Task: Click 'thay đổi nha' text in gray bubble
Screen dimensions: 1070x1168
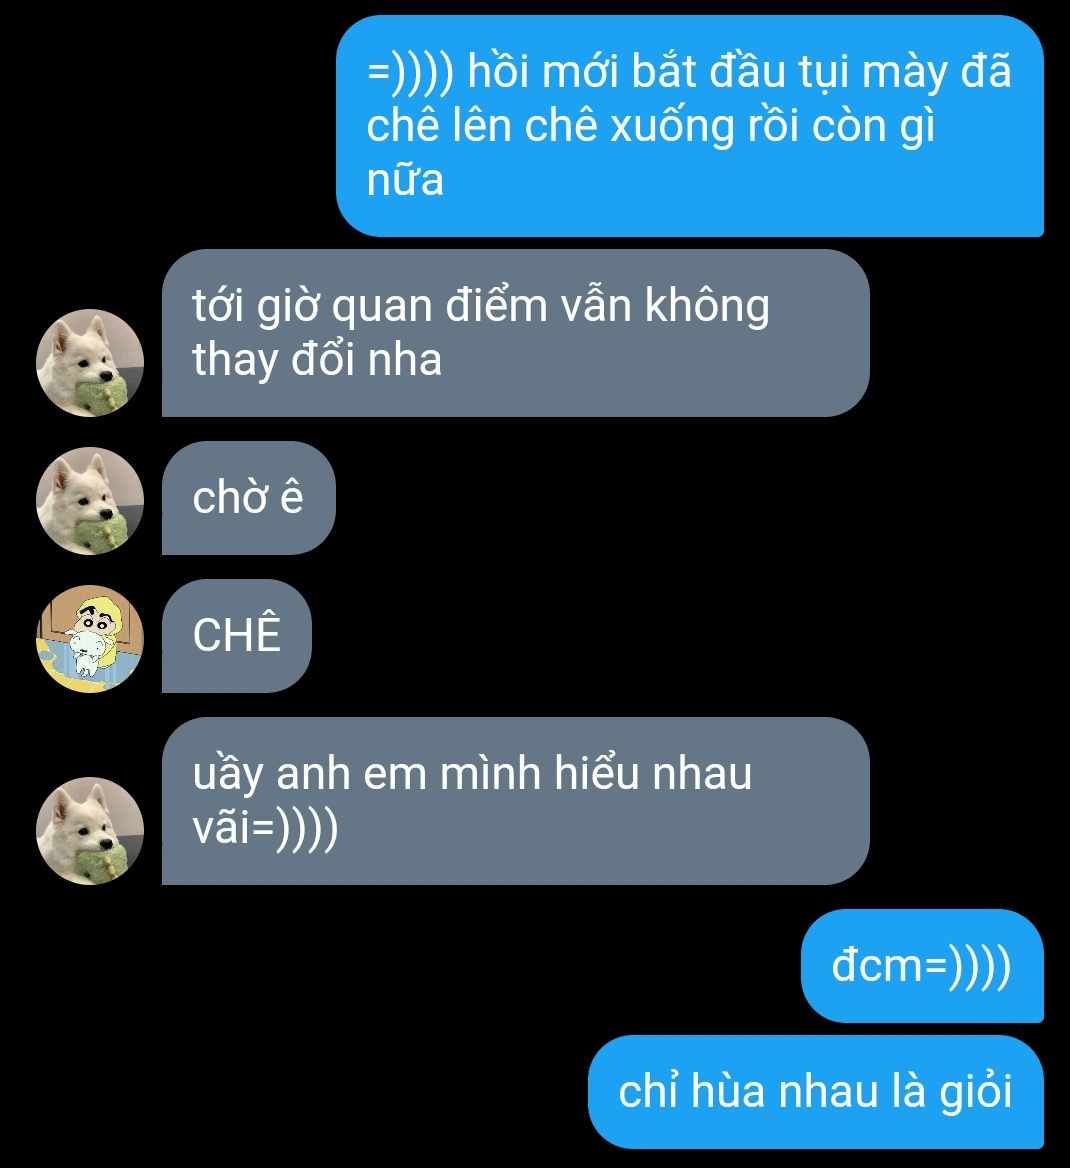Action: coord(317,360)
